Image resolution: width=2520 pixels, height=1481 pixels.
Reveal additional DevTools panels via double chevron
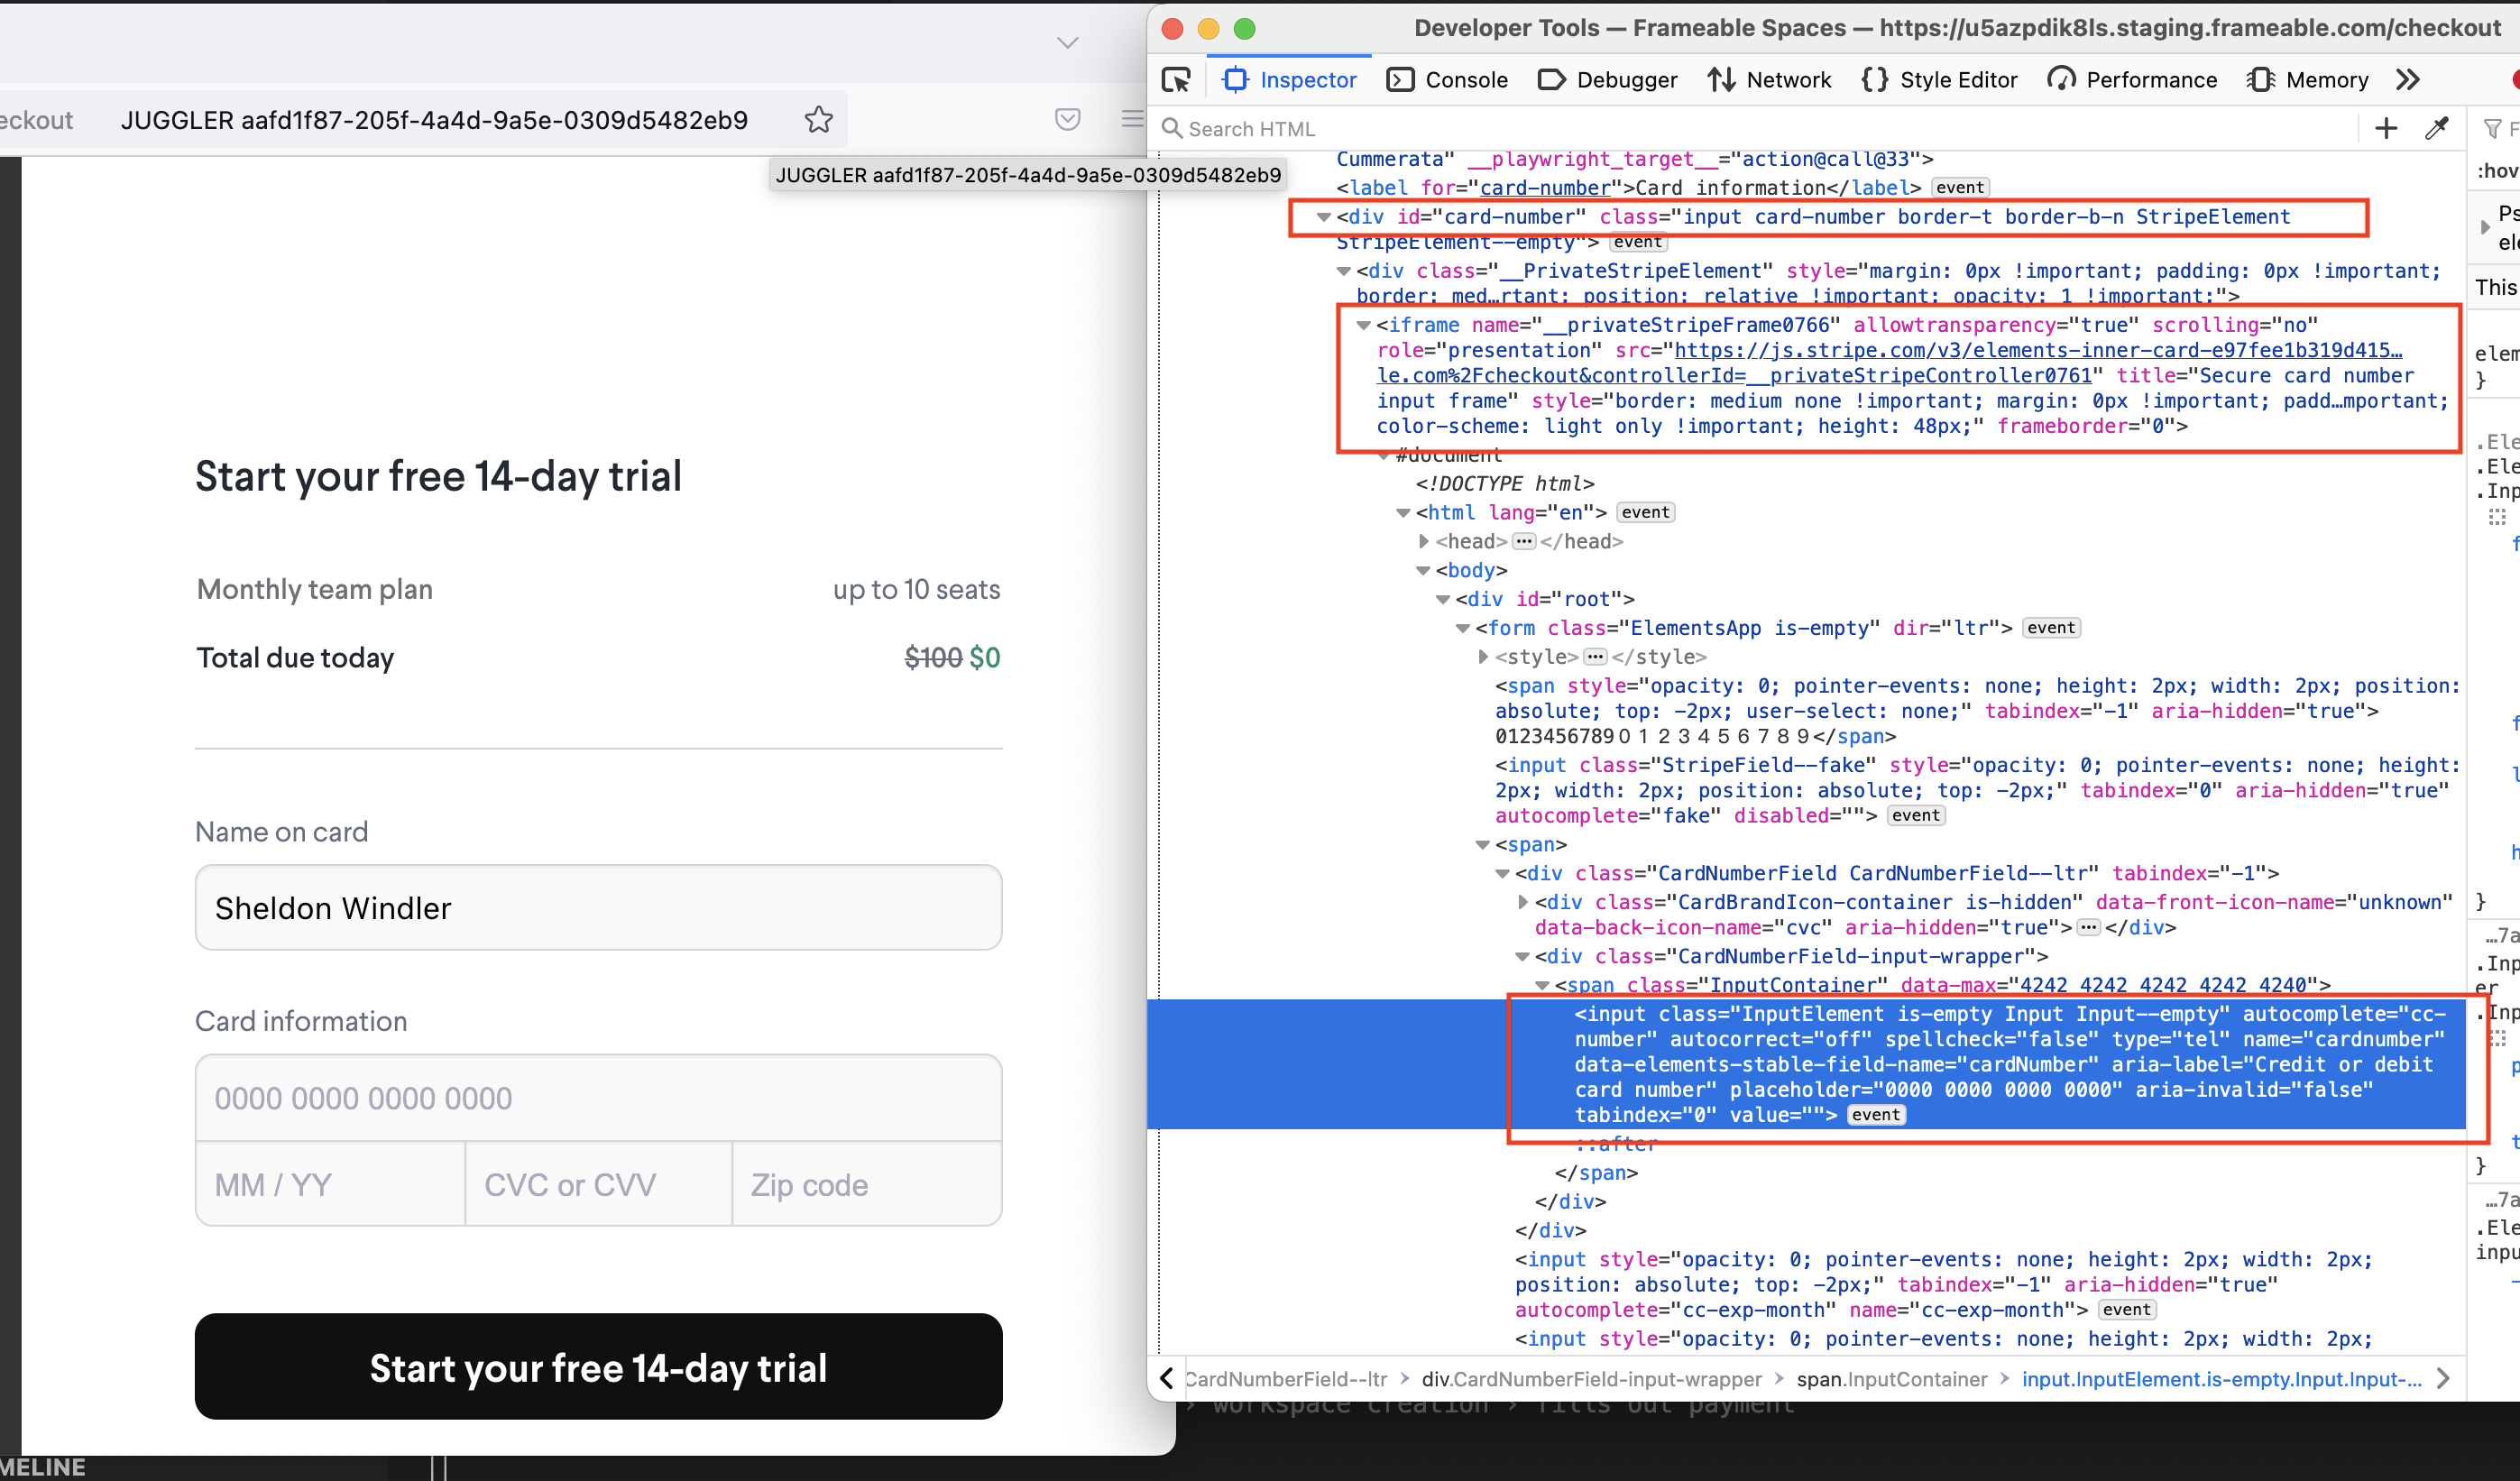pos(2409,79)
